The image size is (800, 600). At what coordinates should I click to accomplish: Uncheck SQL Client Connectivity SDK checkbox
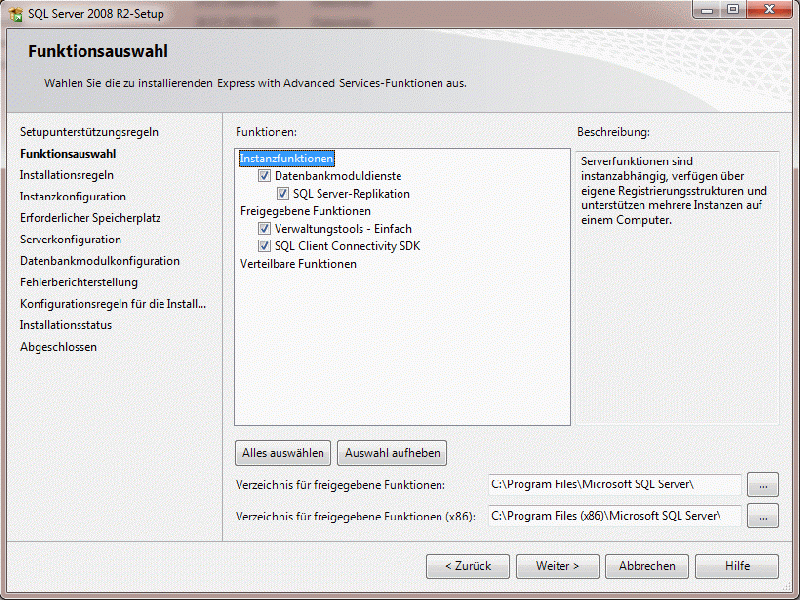(264, 246)
